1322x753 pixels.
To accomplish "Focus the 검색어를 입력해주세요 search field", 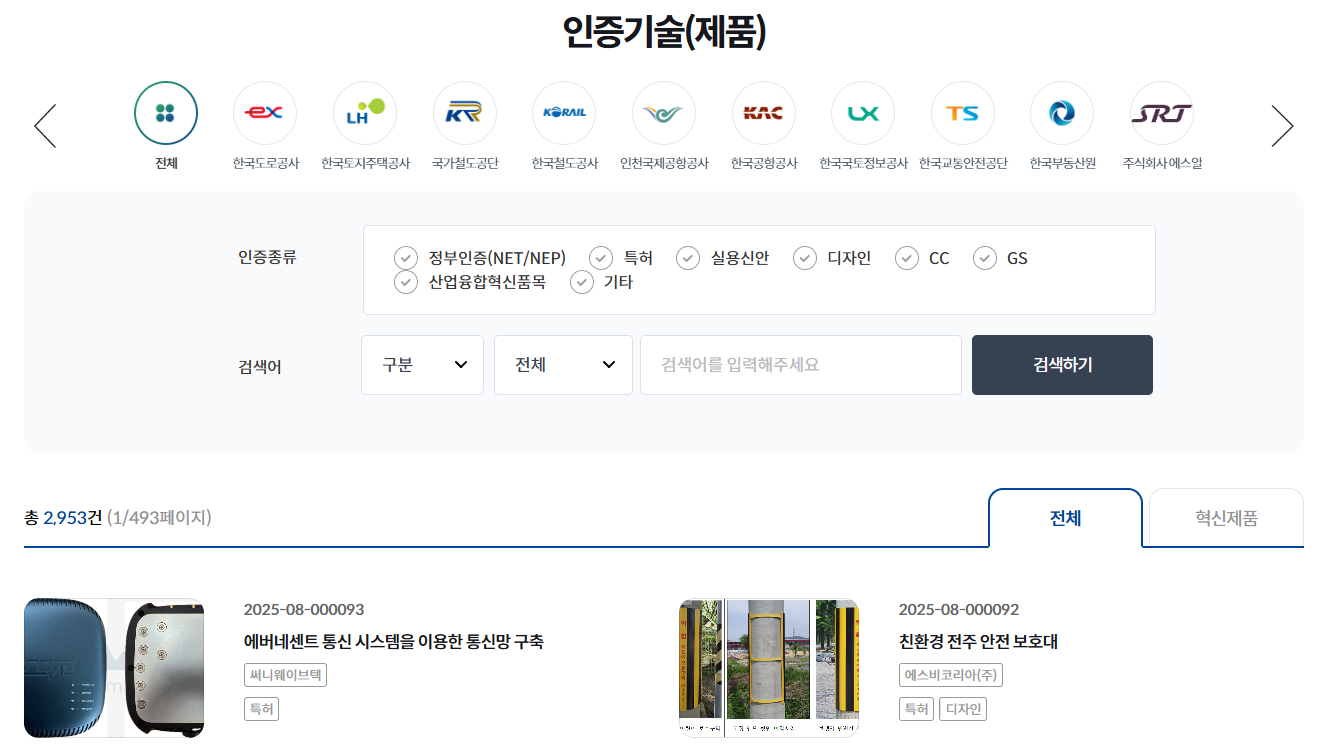I will click(x=801, y=365).
